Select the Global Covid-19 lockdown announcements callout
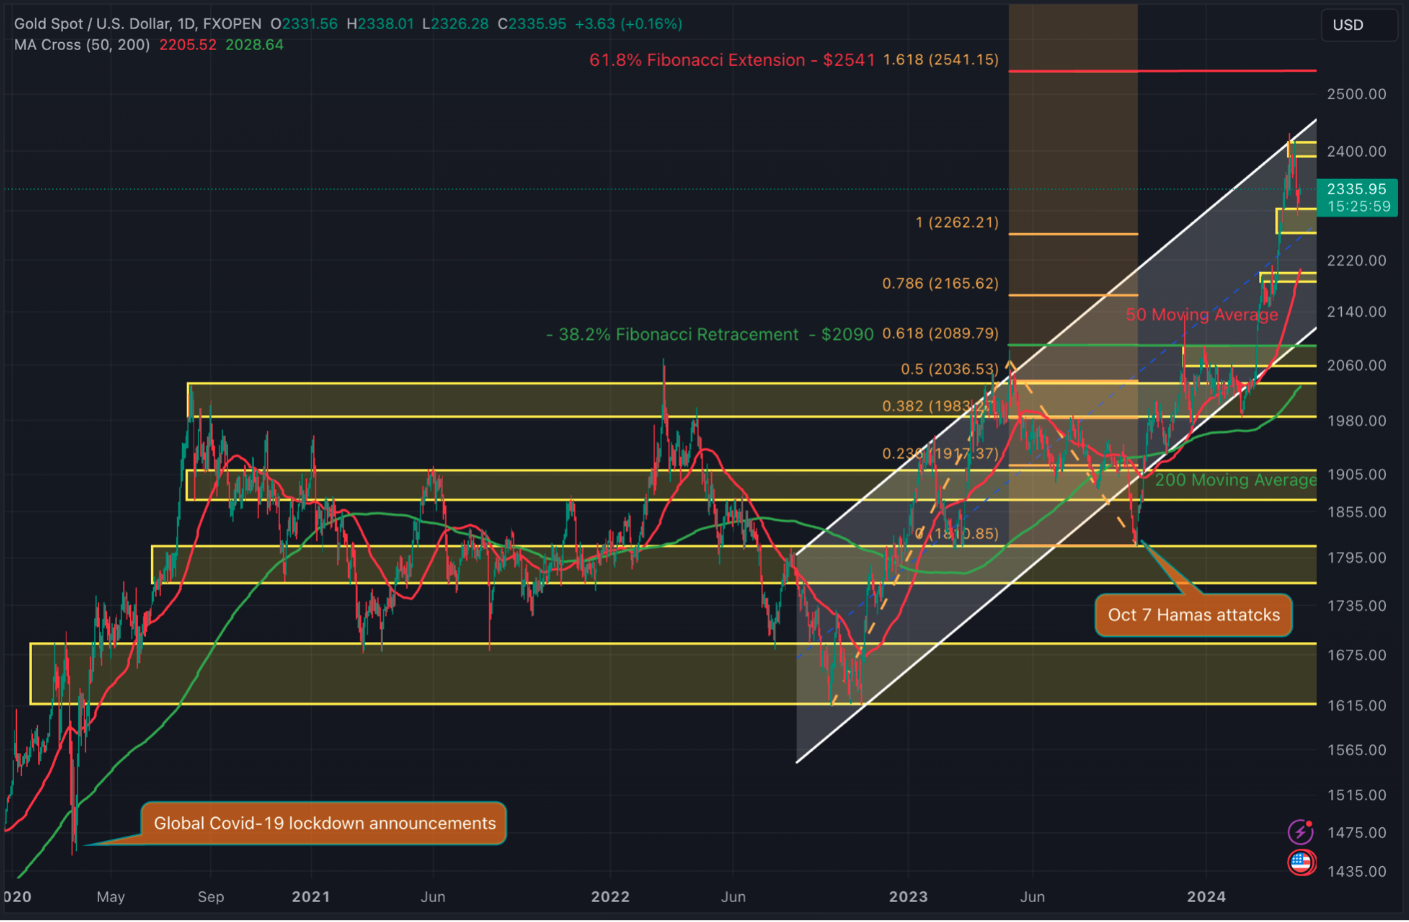1409x922 pixels. 324,823
